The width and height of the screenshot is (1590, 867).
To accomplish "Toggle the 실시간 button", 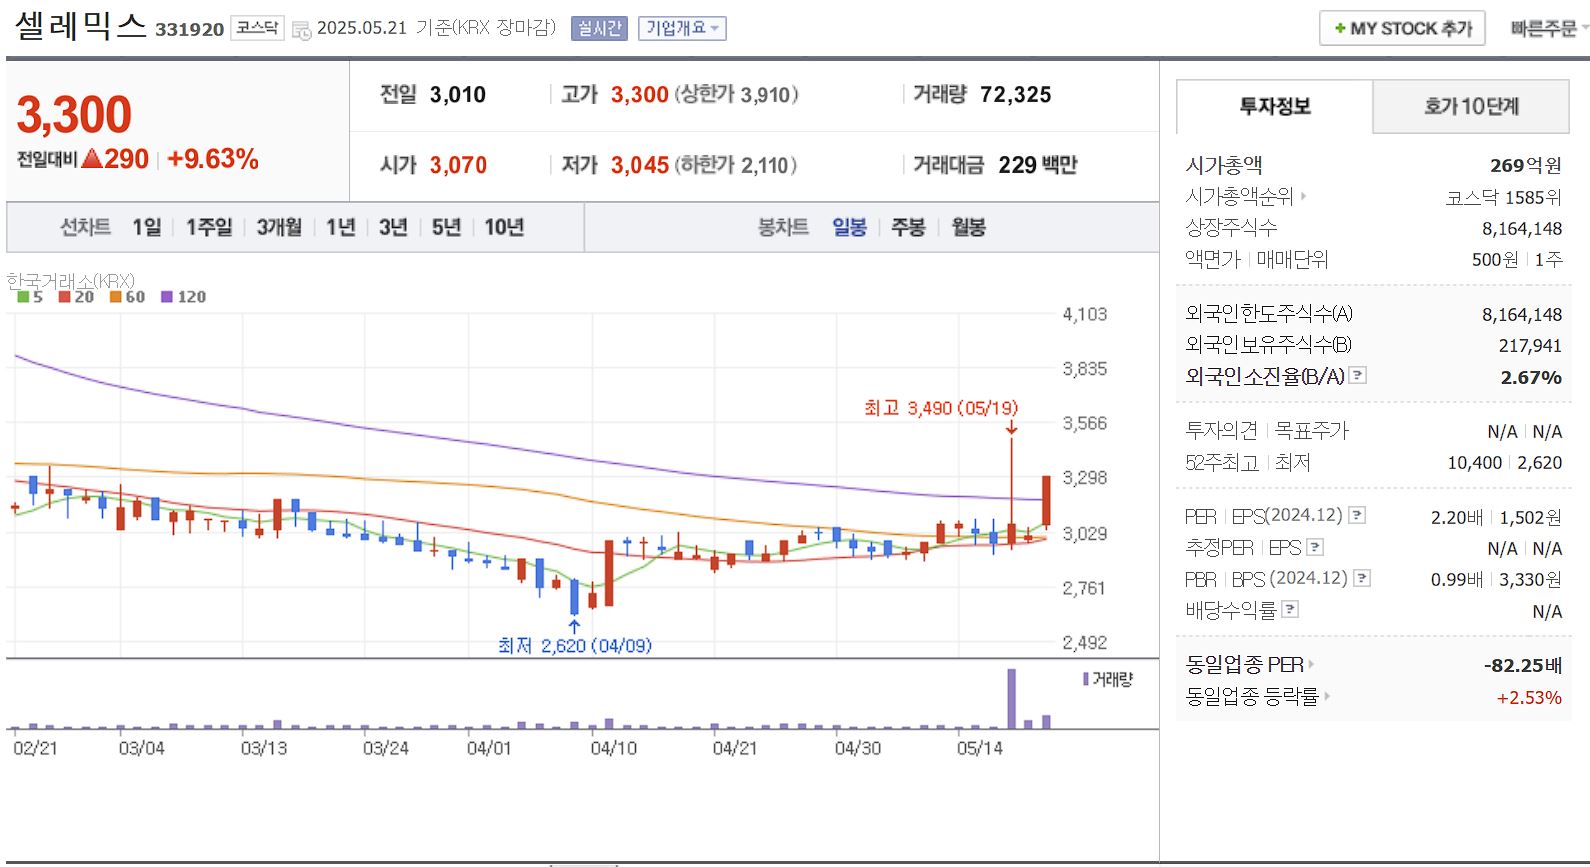I will coord(599,29).
